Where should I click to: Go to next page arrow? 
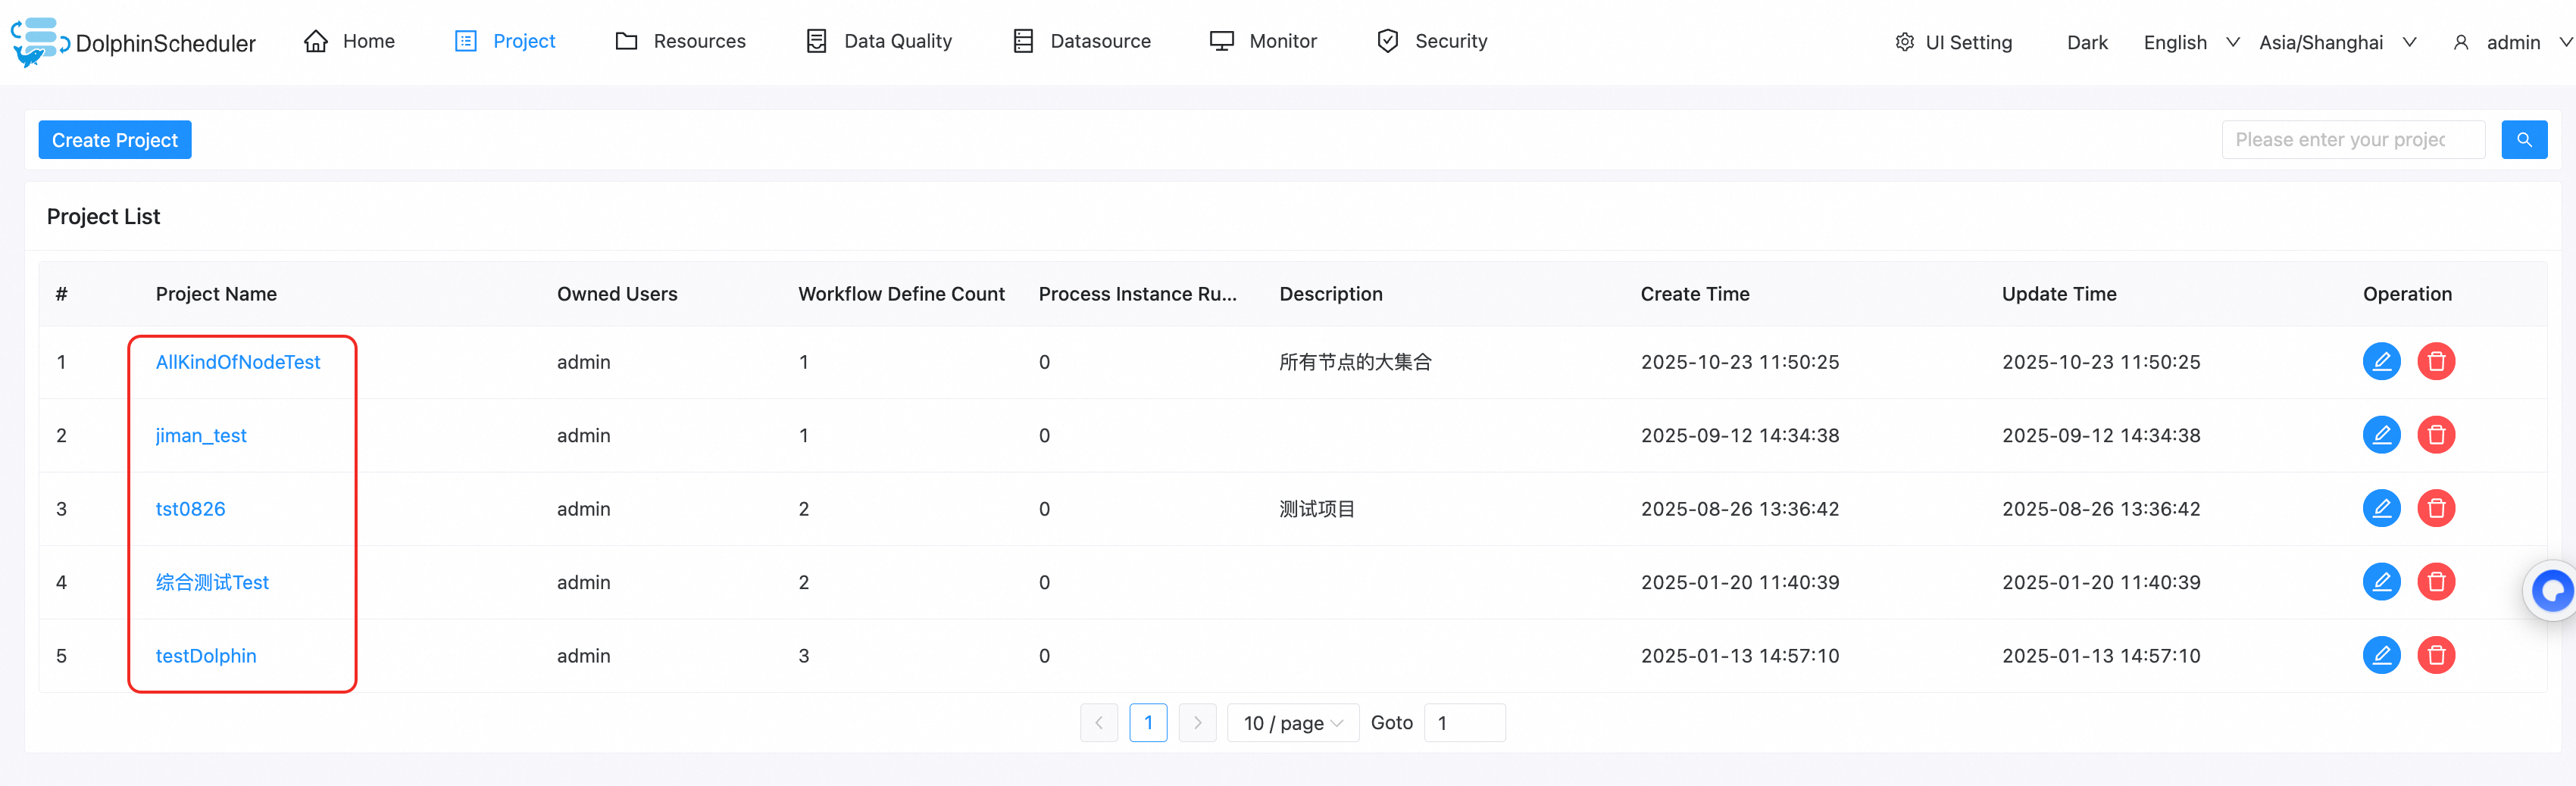point(1197,723)
